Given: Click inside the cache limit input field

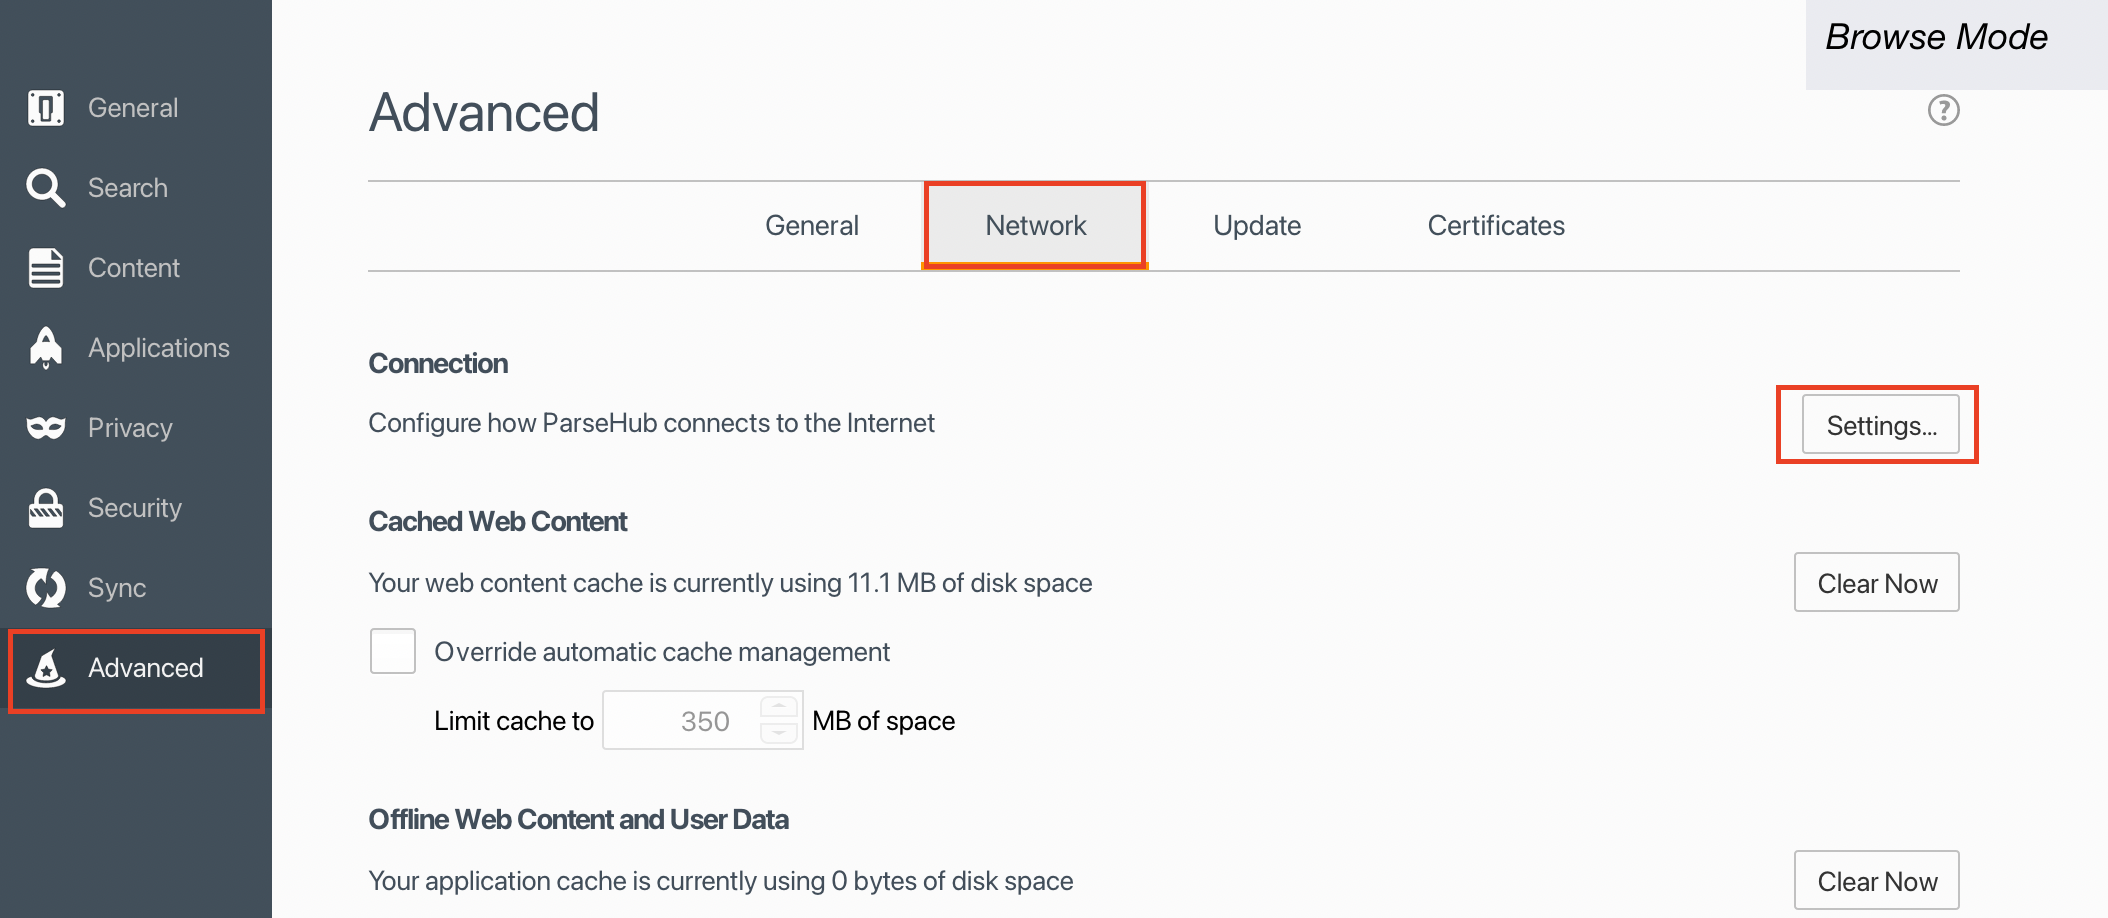Looking at the screenshot, I should [x=690, y=720].
